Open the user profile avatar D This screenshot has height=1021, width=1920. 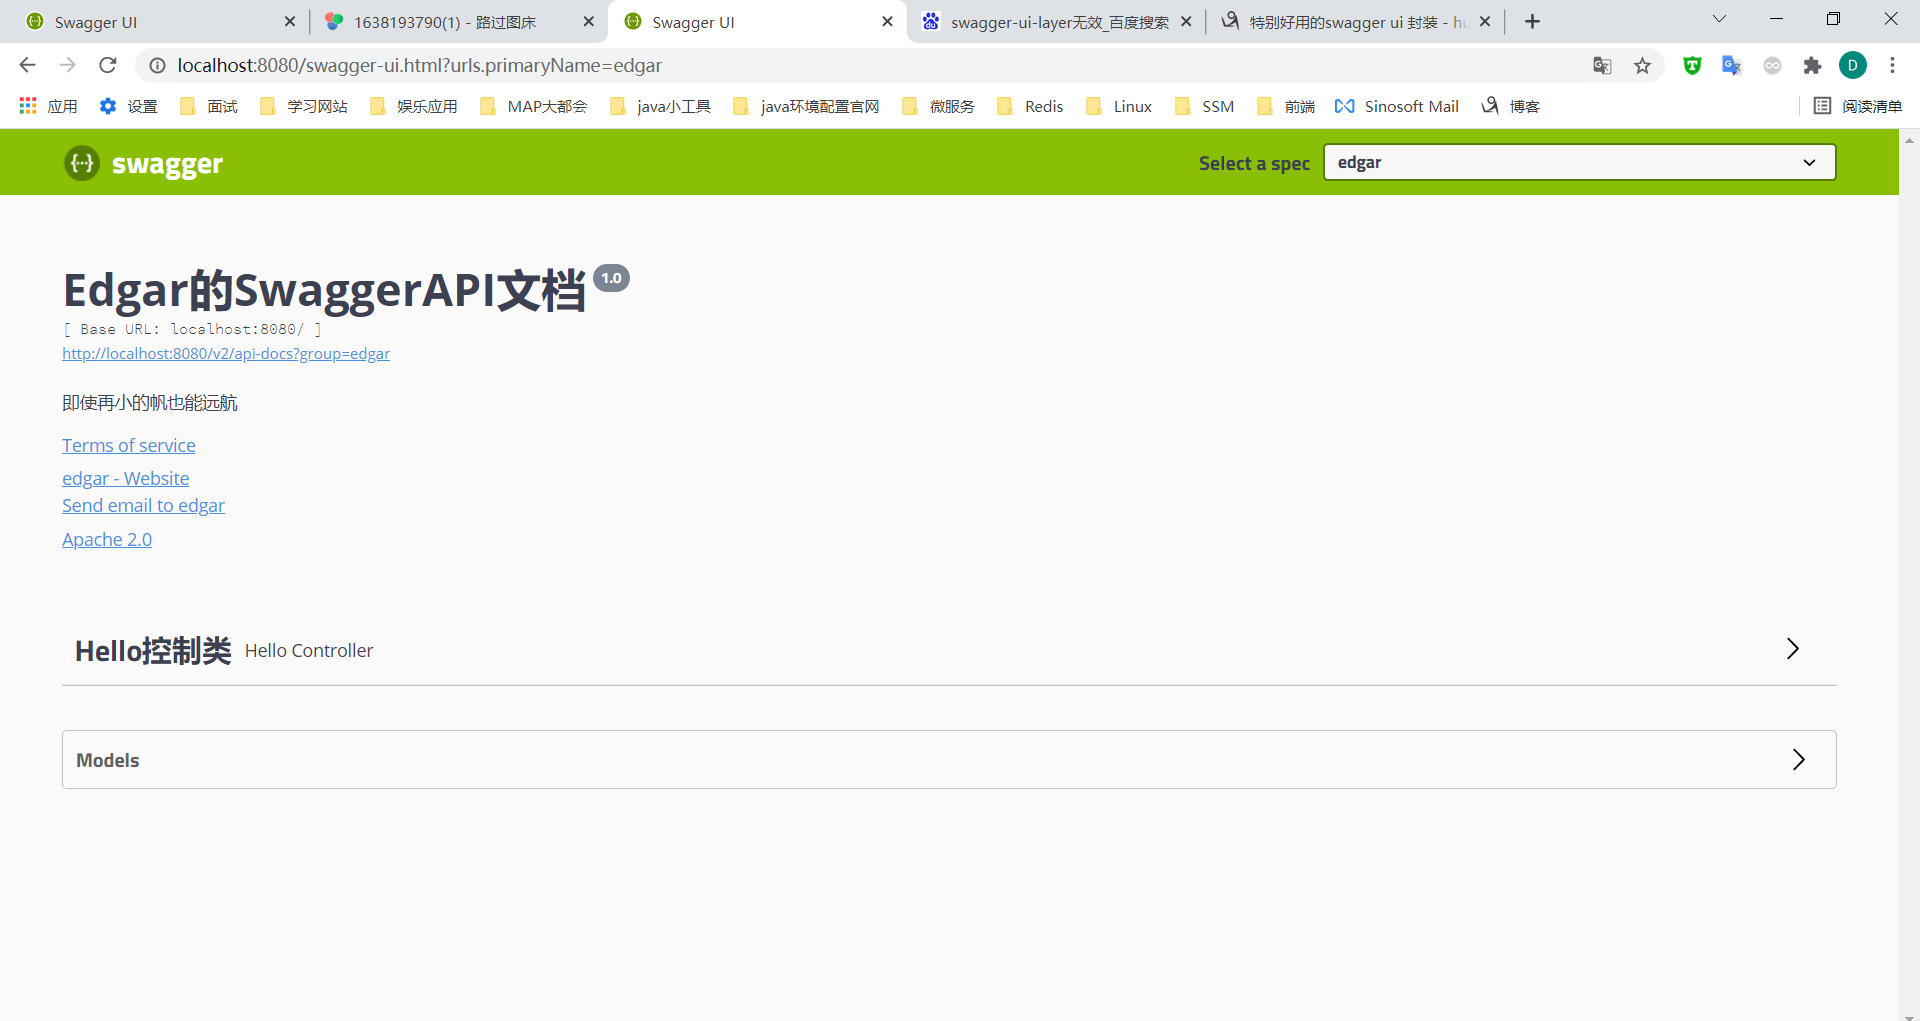pos(1852,65)
